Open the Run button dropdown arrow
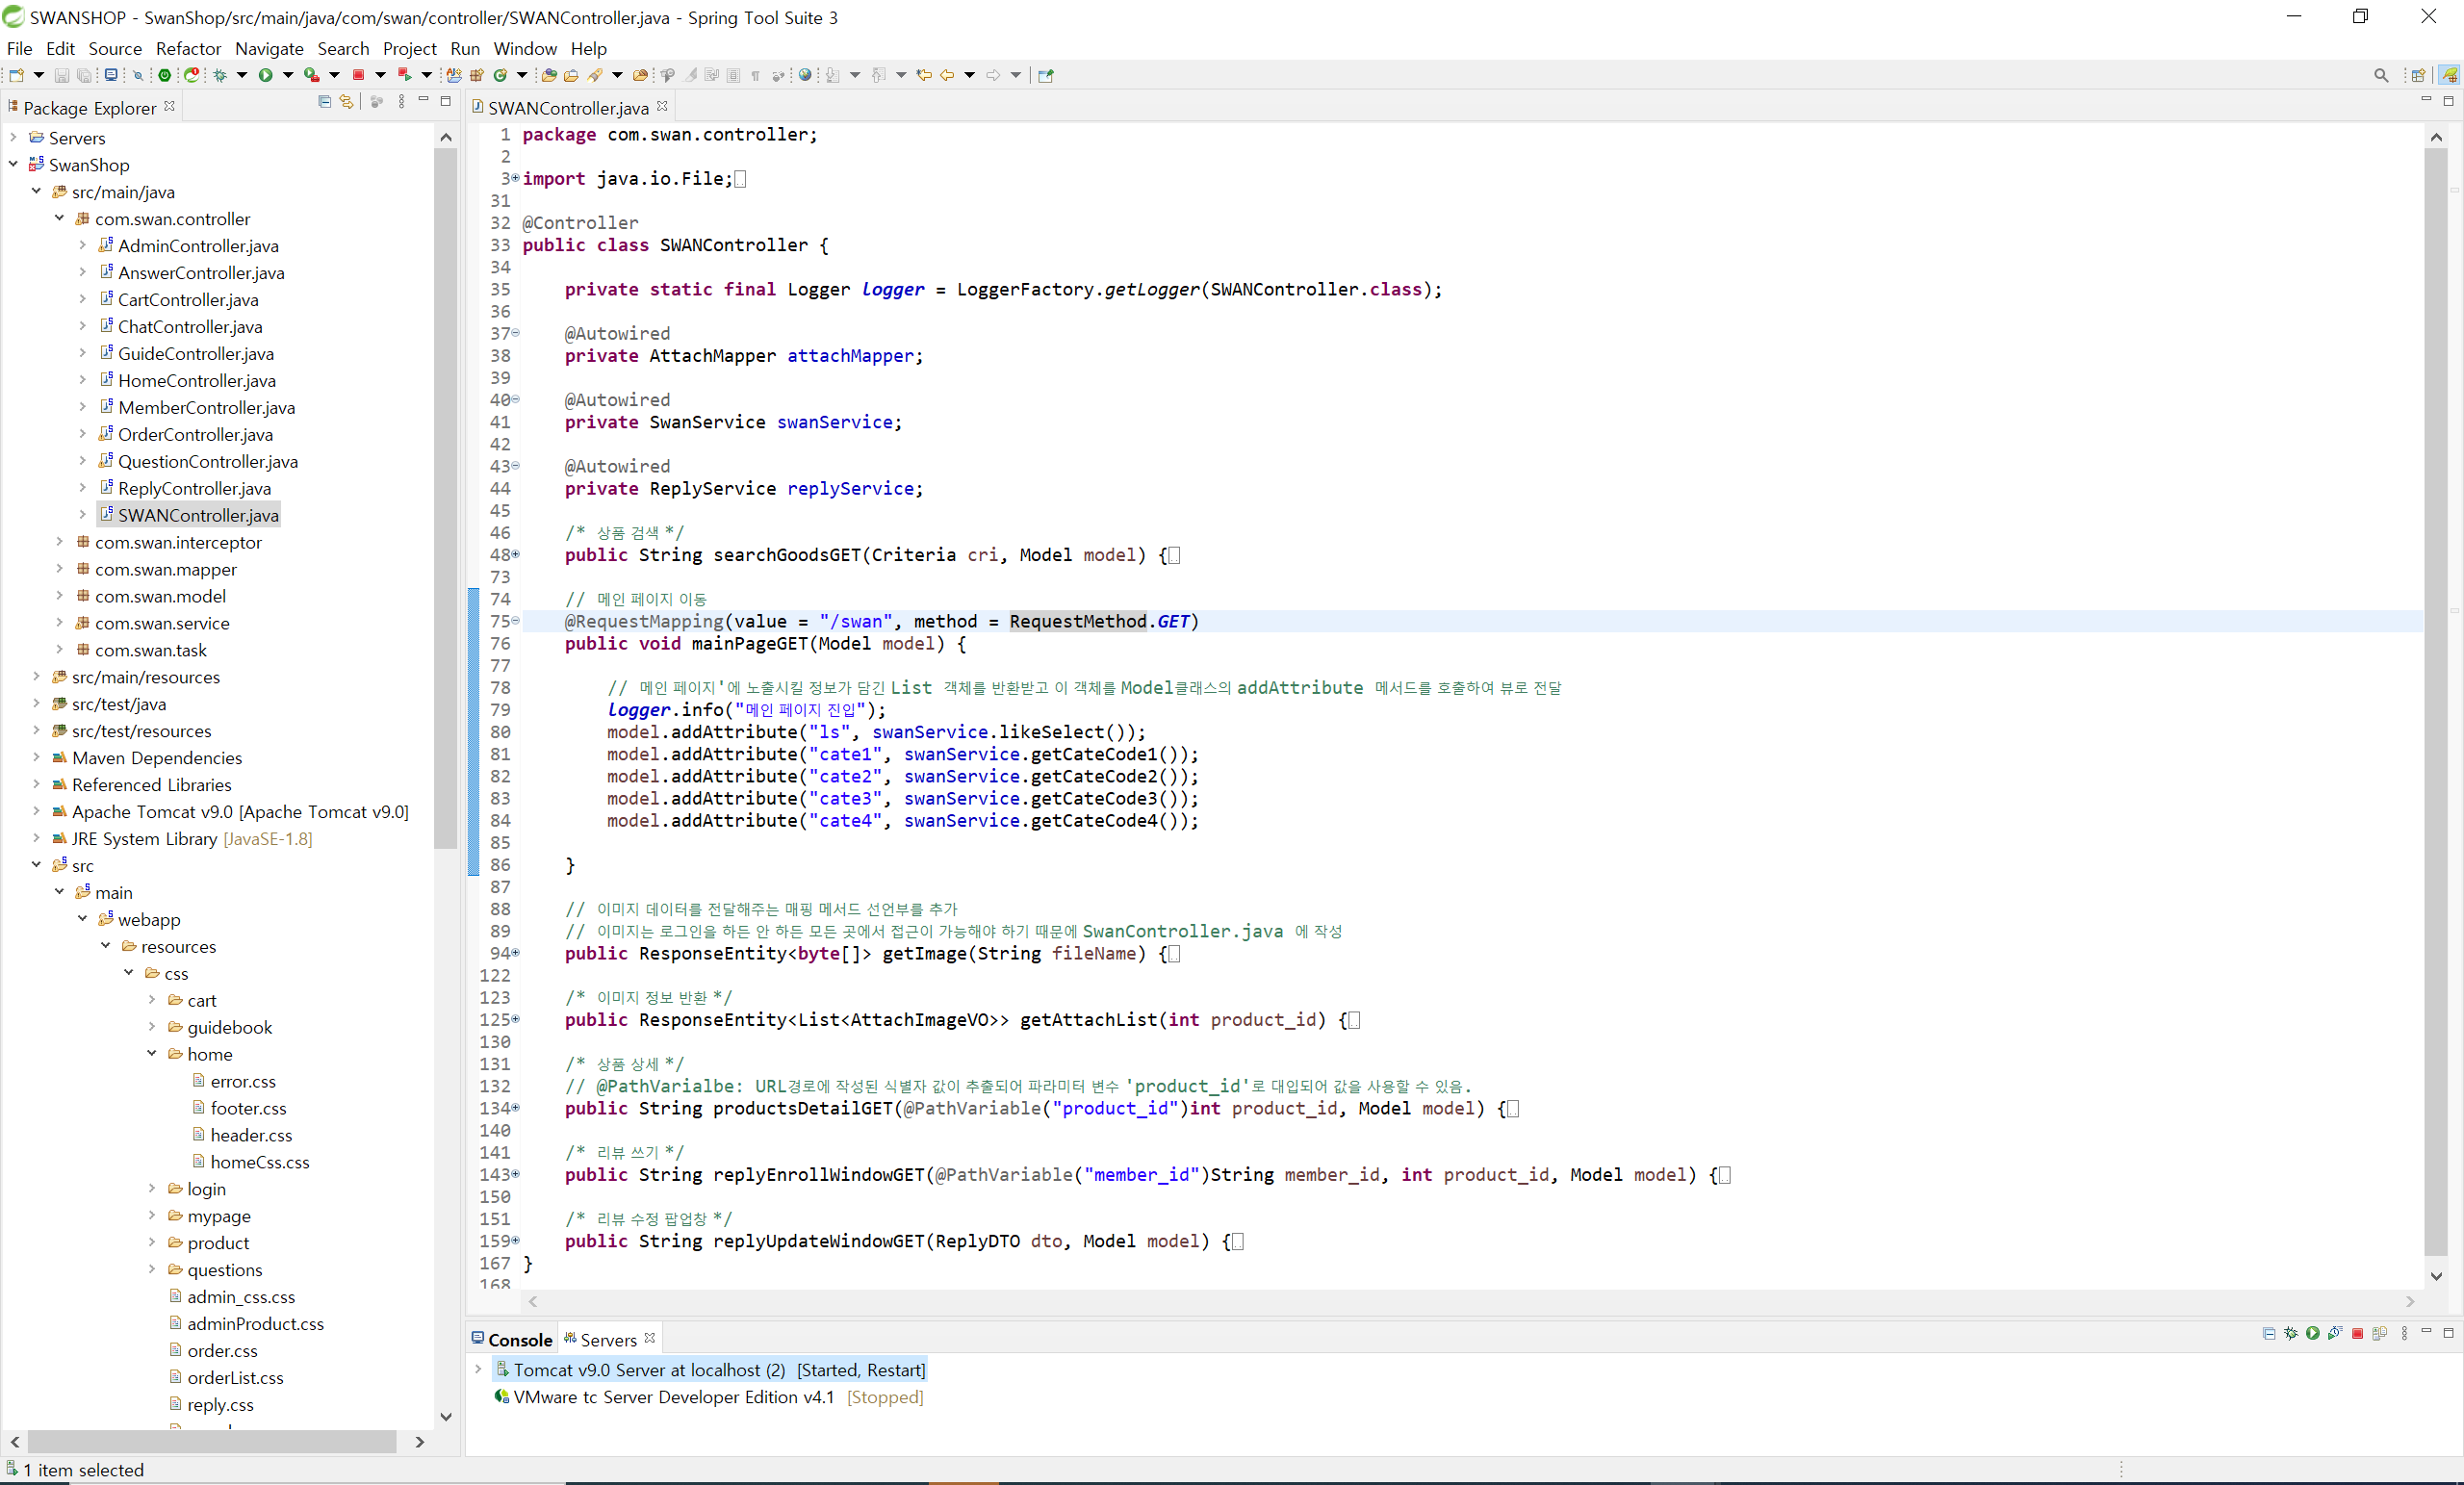The image size is (2464, 1485). pyautogui.click(x=288, y=75)
